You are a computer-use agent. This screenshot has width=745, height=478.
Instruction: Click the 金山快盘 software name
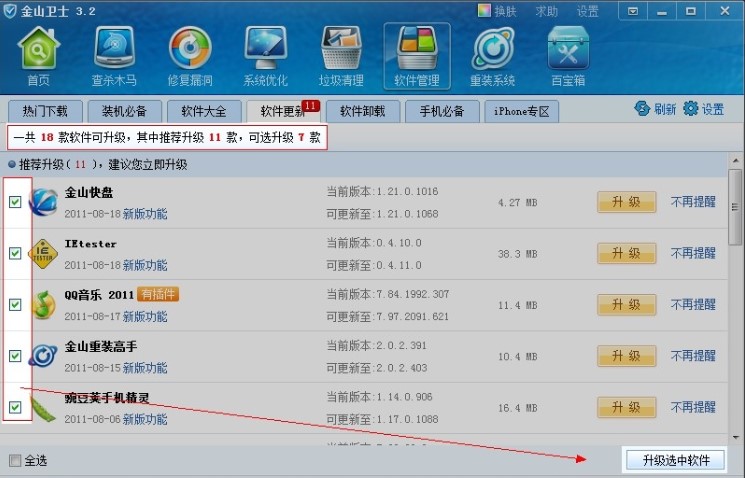89,192
